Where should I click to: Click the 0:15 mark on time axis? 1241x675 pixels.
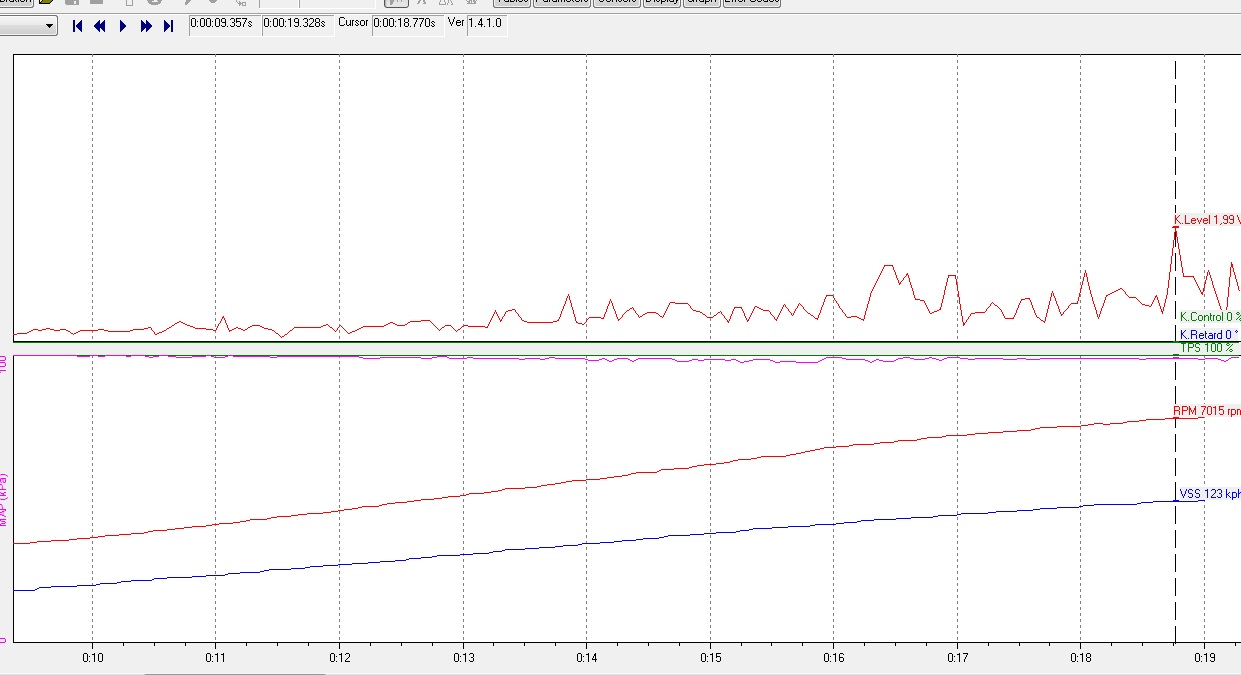(709, 658)
